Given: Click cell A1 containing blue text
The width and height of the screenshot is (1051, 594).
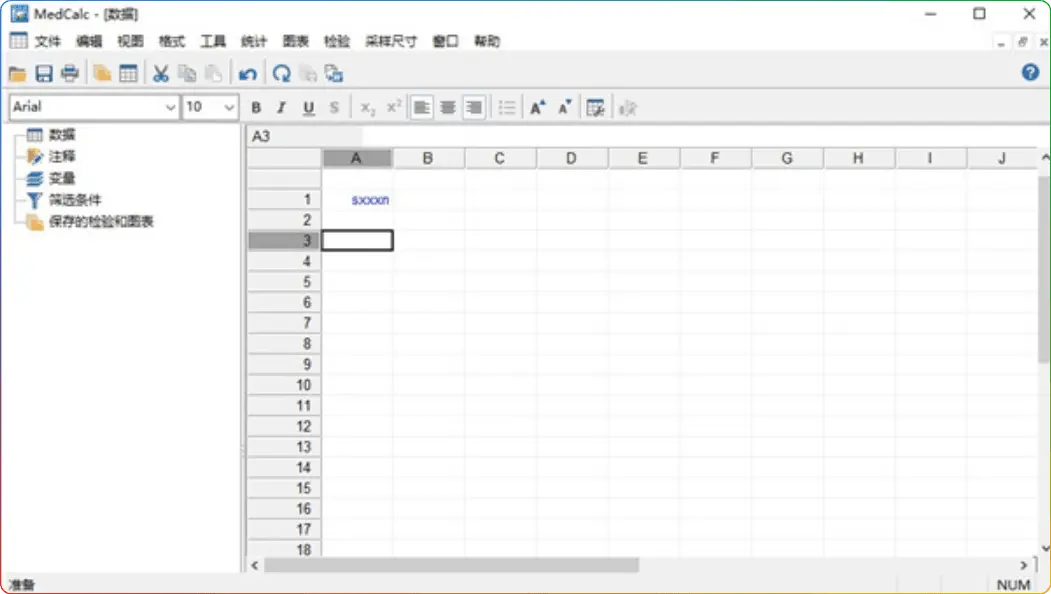Looking at the screenshot, I should point(357,200).
